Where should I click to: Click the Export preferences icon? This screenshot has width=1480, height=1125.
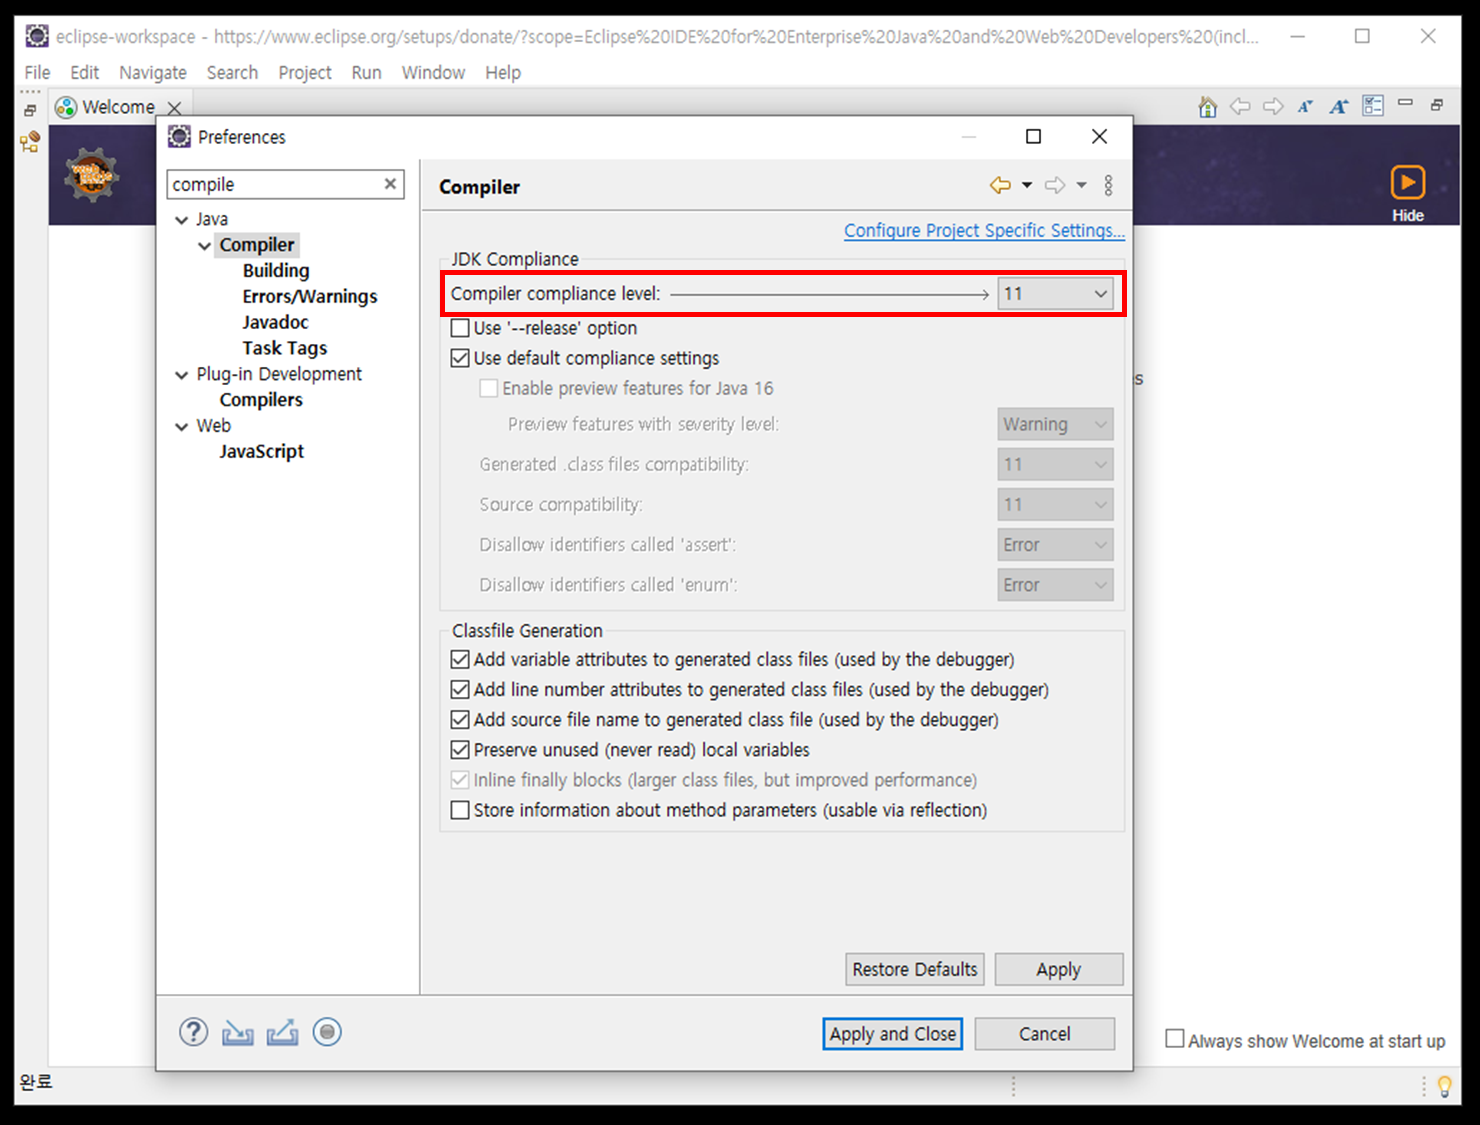pos(282,1032)
